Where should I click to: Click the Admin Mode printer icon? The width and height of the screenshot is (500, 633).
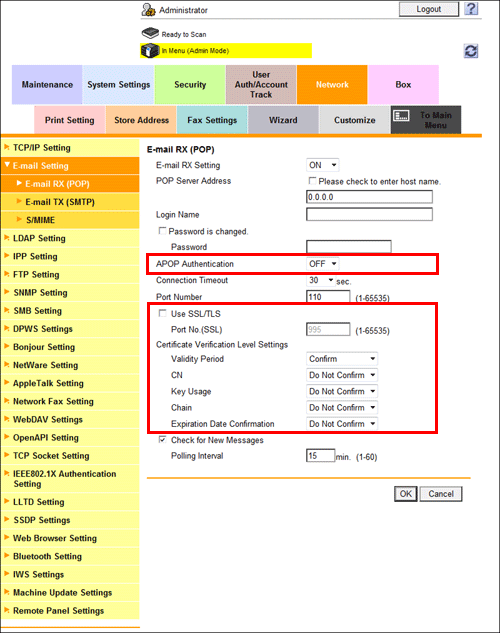150,50
